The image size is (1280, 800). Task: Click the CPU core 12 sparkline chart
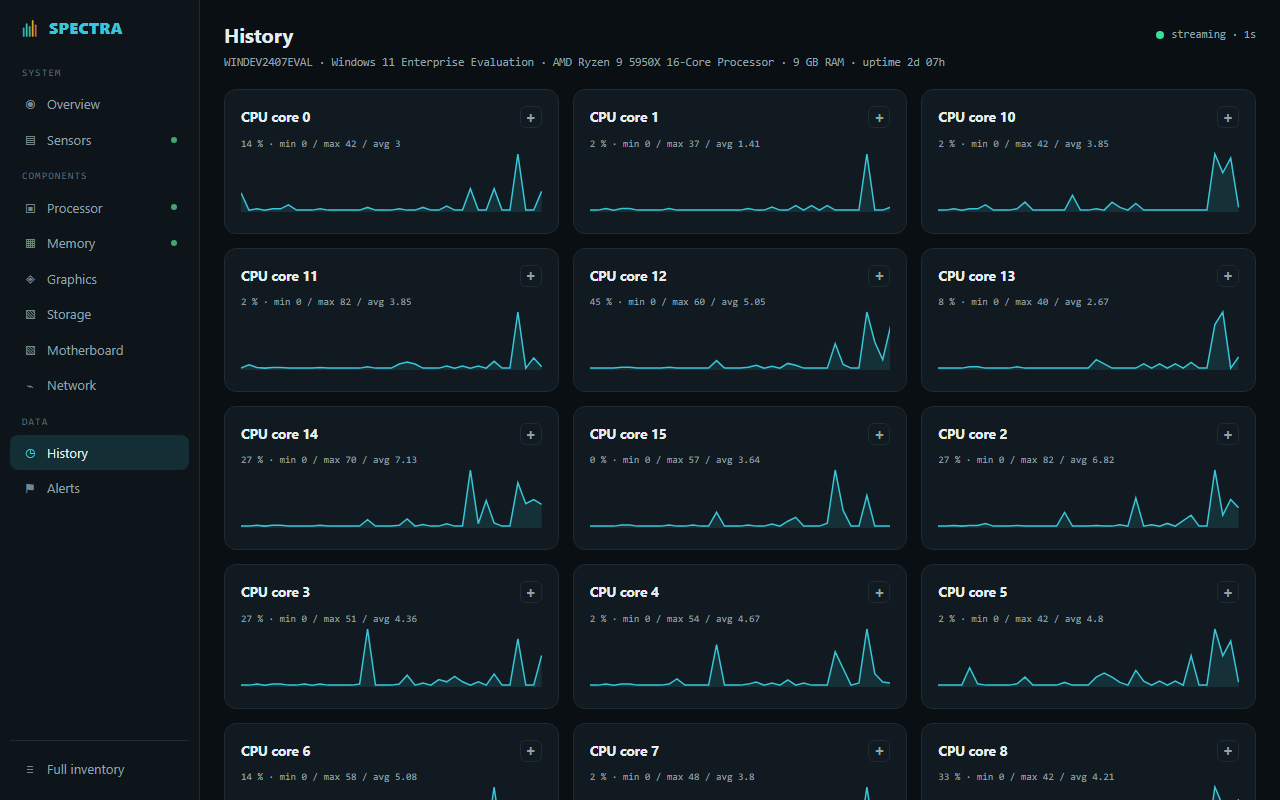pos(740,340)
